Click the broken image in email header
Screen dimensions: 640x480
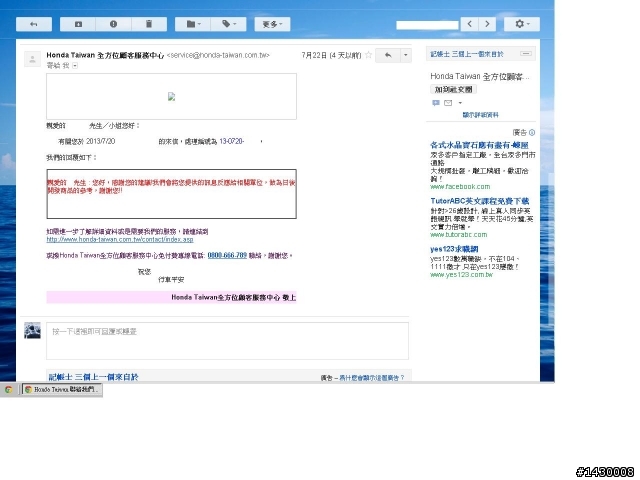(x=171, y=96)
